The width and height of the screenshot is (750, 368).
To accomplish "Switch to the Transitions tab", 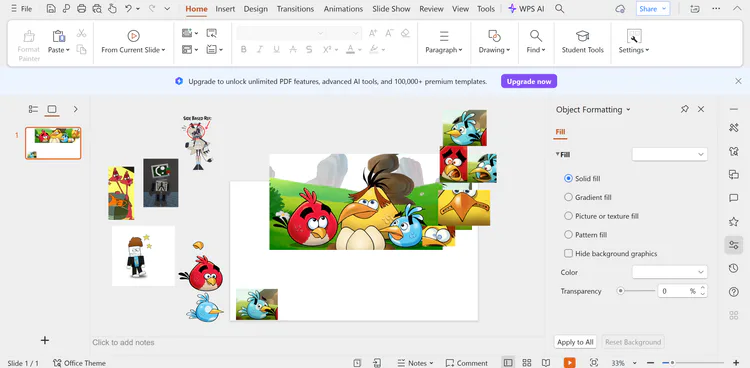I will (x=295, y=9).
